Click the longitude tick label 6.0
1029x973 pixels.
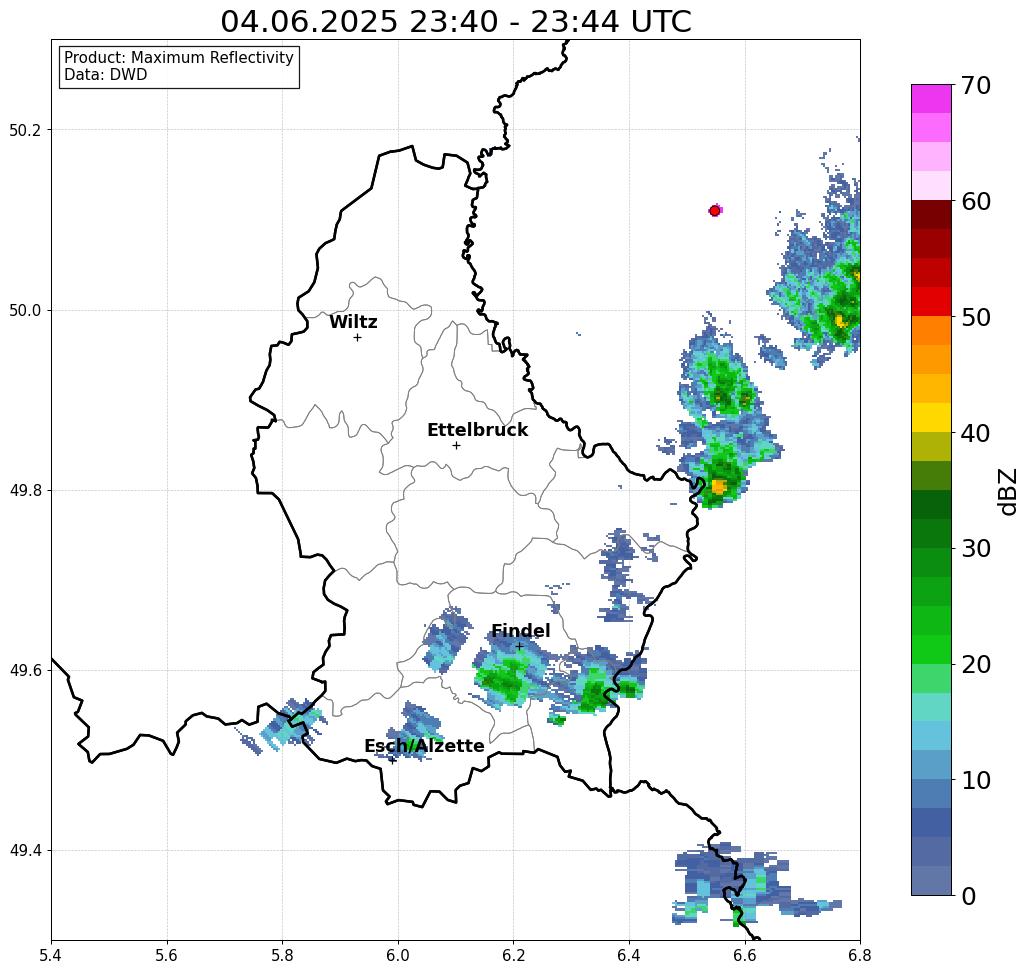pos(398,955)
